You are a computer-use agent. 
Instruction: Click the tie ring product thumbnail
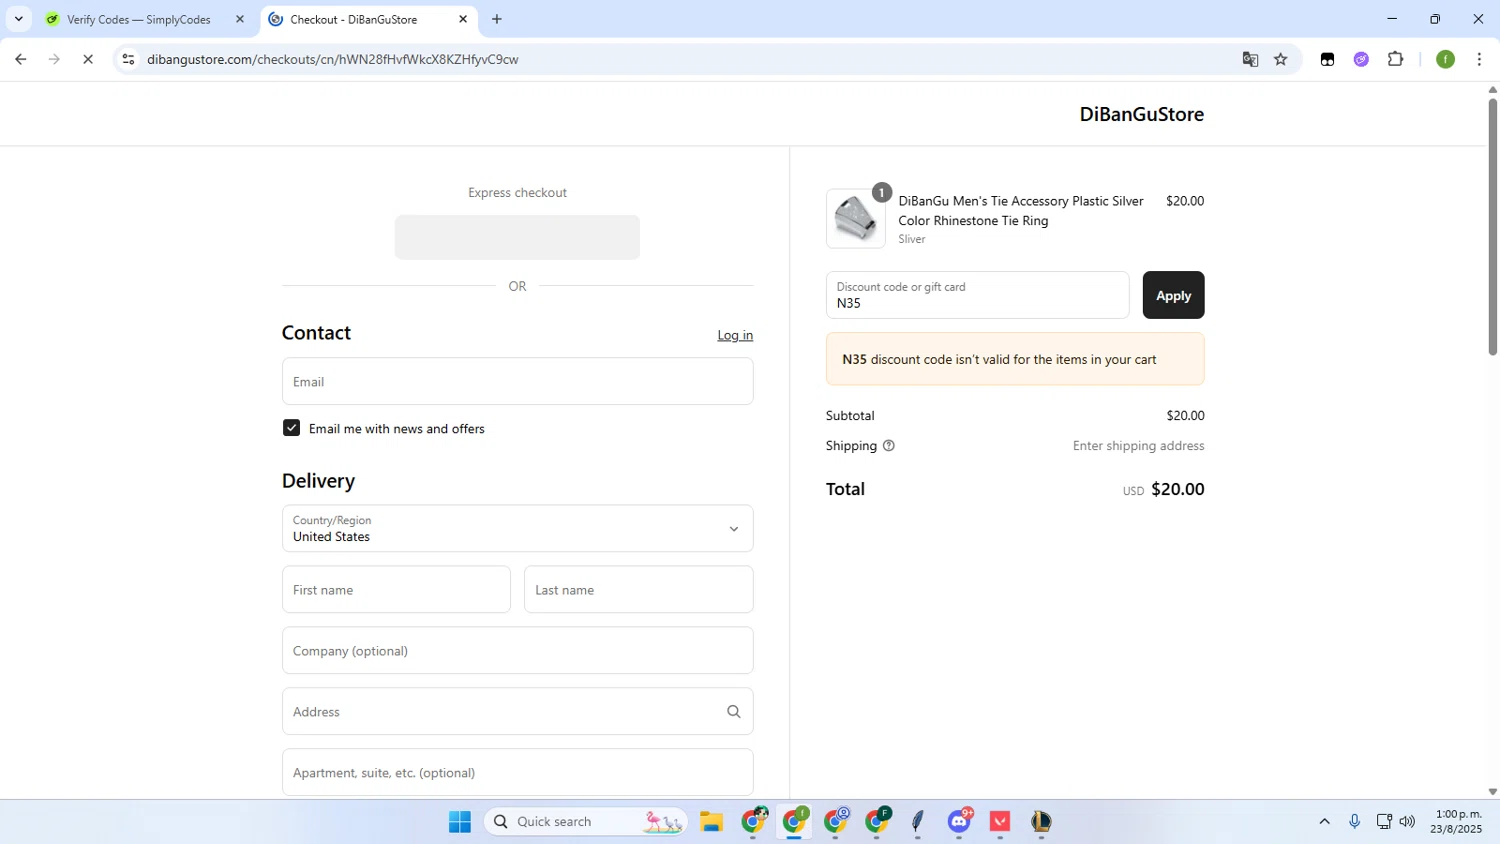point(855,219)
